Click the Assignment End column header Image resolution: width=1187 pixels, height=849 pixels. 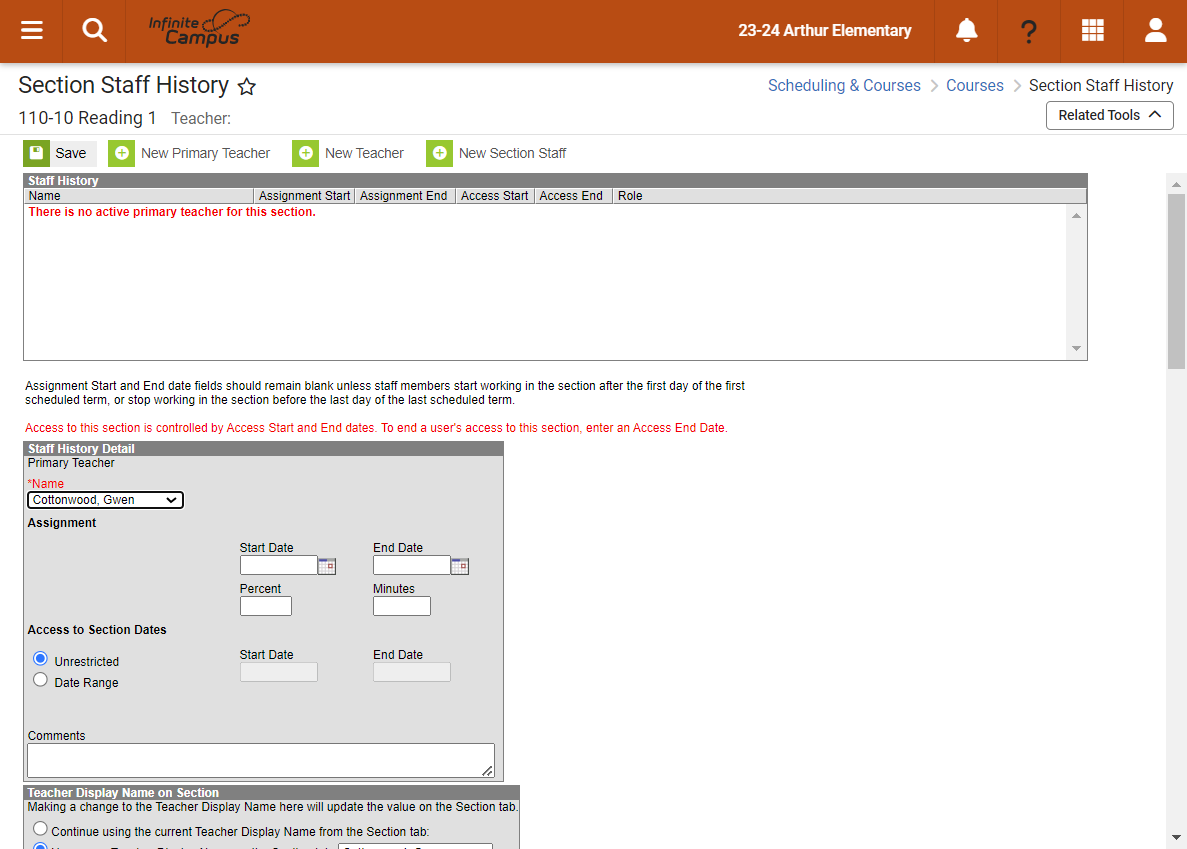point(405,196)
